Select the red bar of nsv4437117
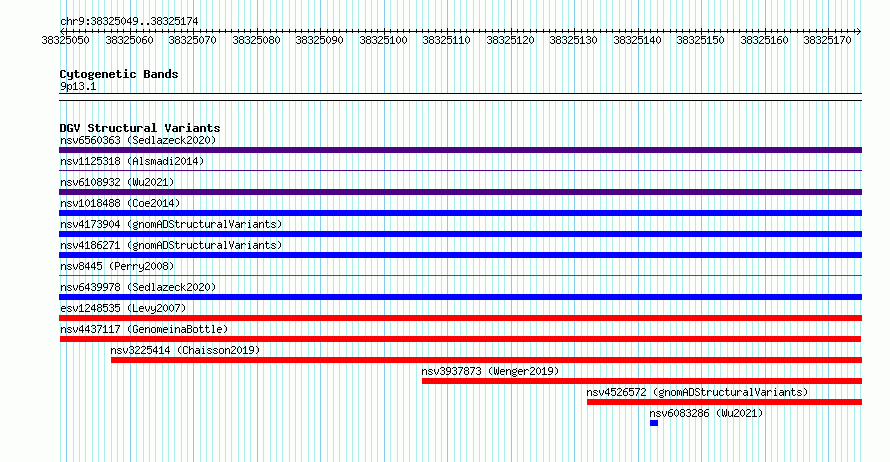Screen dimensions: 890x462 click(x=460, y=339)
